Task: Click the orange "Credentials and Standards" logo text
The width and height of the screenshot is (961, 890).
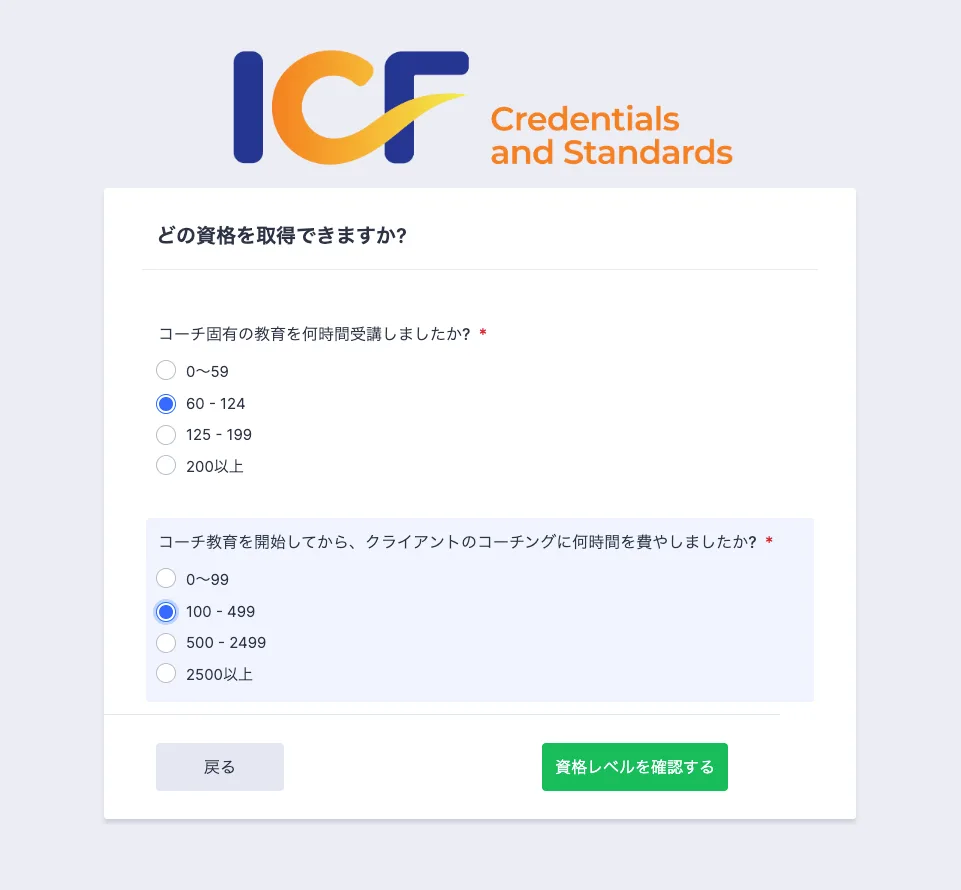Action: (611, 136)
